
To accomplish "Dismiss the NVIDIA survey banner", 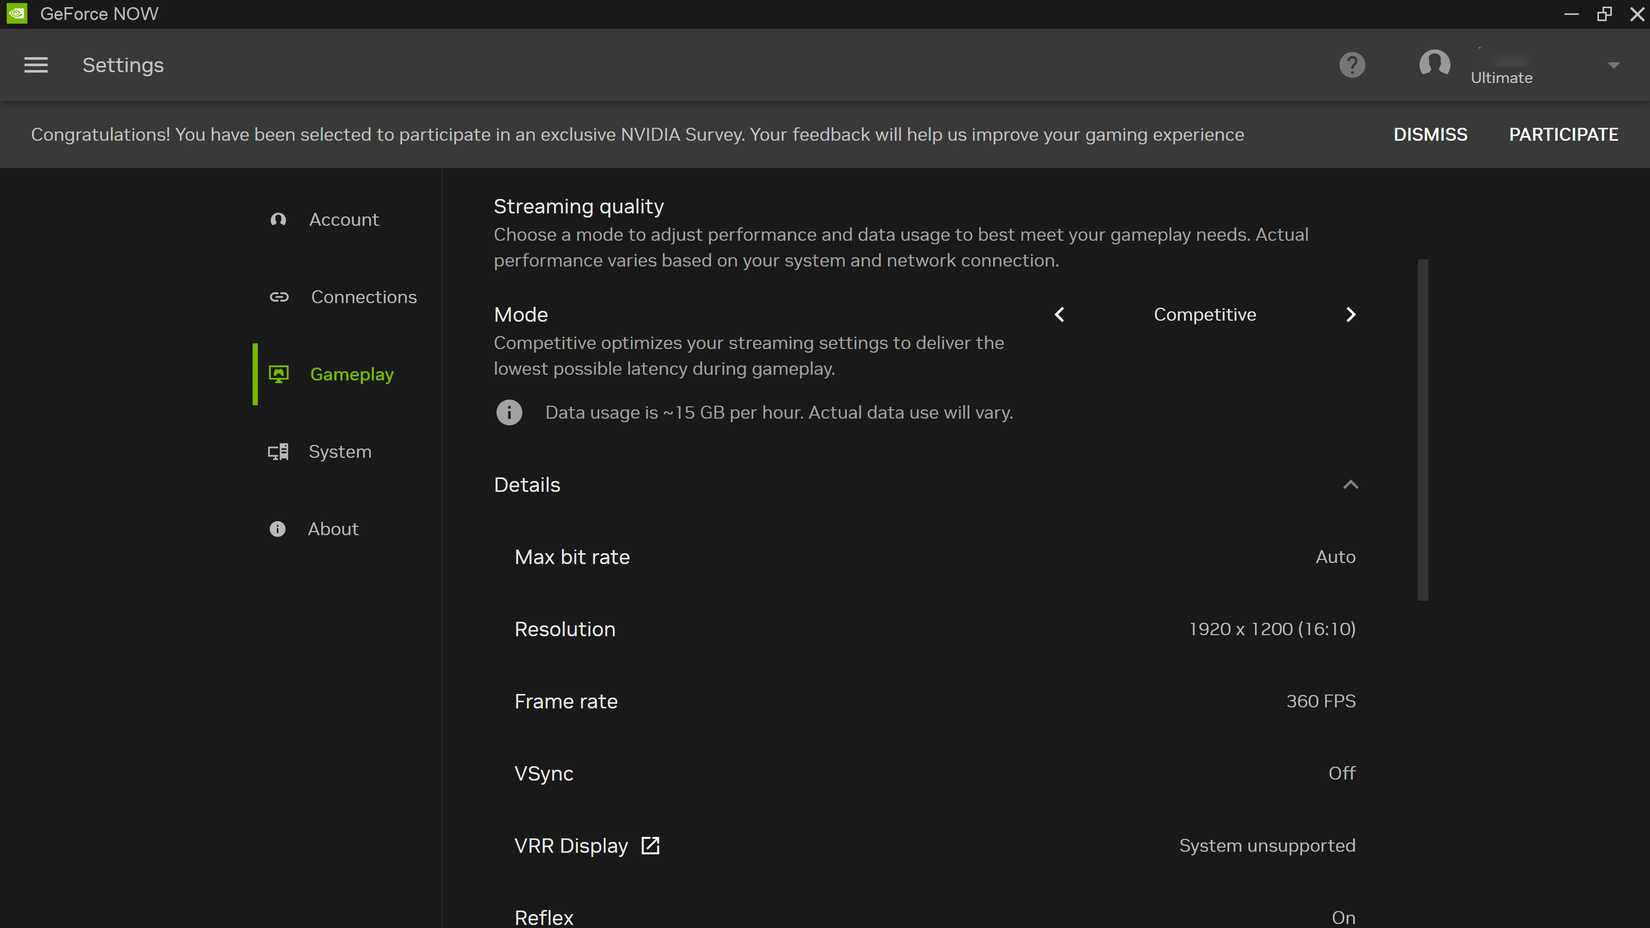I will (x=1430, y=134).
